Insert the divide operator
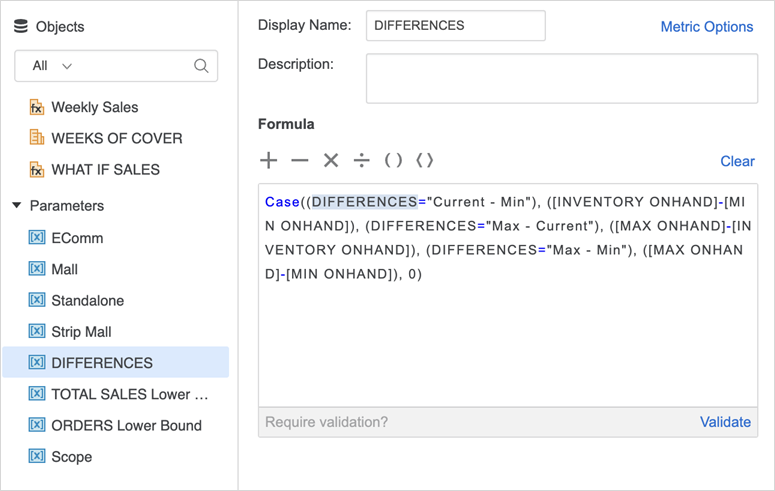Image resolution: width=775 pixels, height=491 pixels. pos(362,160)
